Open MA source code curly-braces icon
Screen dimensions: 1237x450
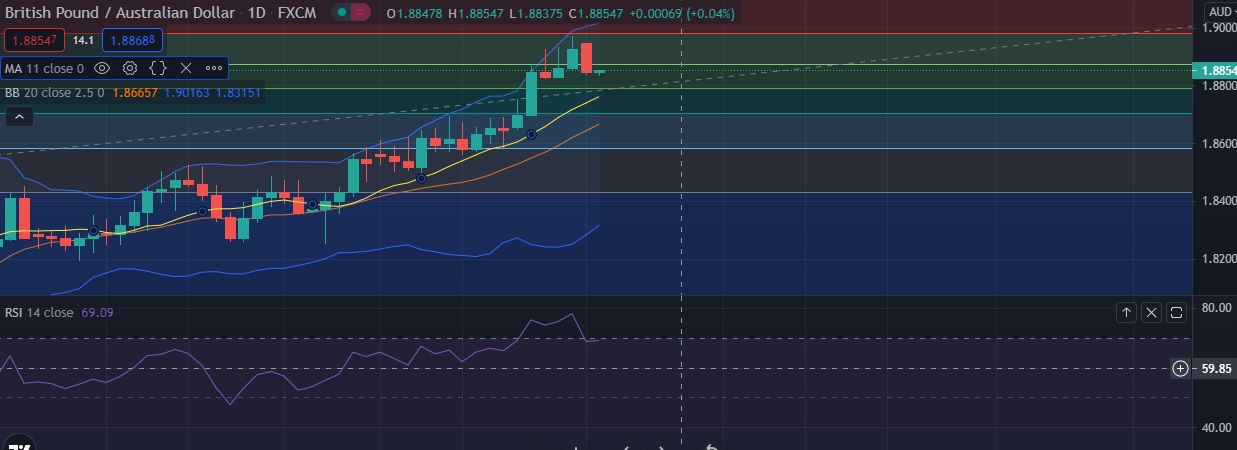pos(158,68)
